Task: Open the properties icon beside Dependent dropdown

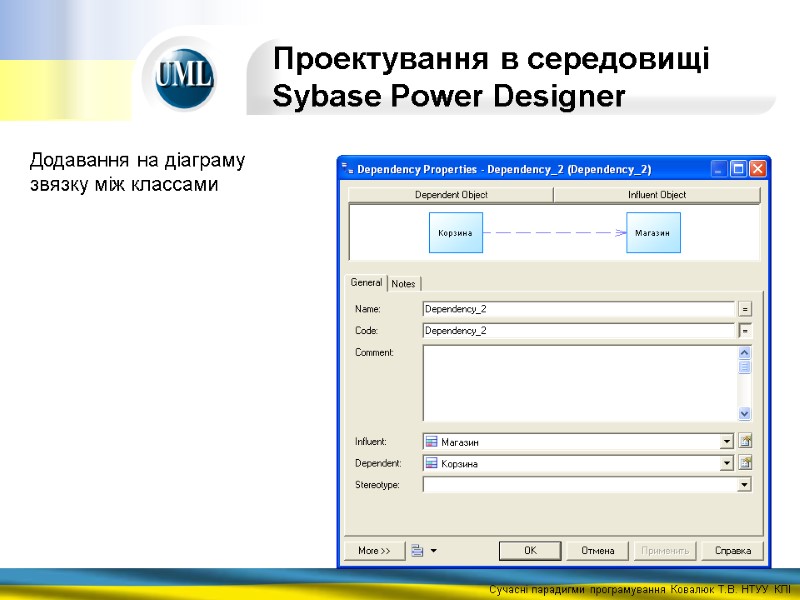Action: [x=746, y=463]
